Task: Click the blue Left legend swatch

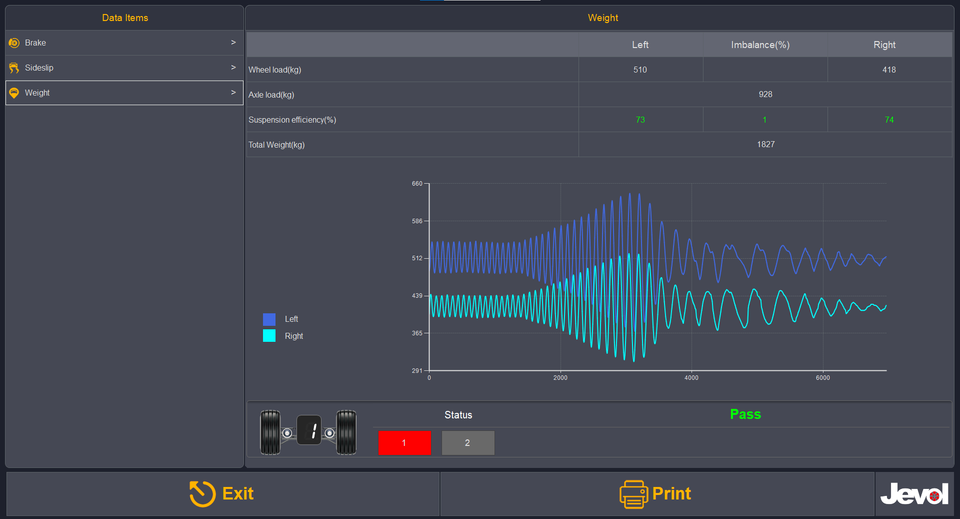Action: tap(269, 319)
